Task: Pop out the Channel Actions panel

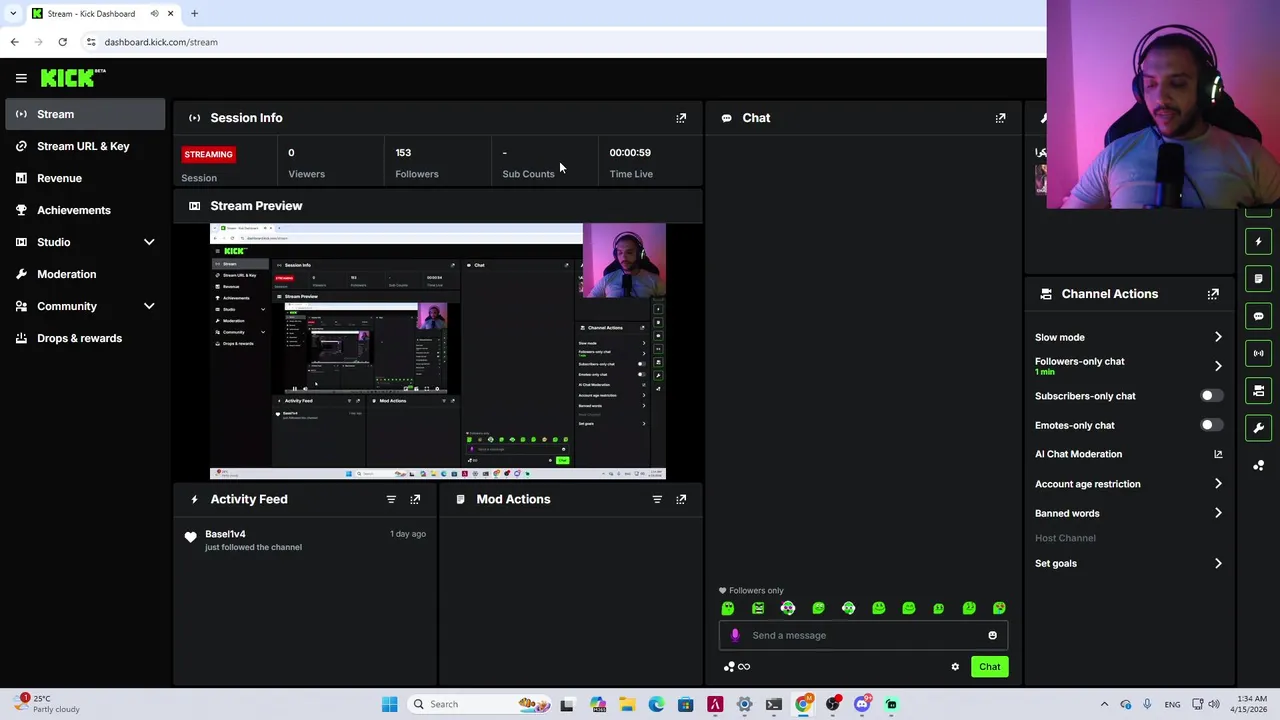Action: [x=1213, y=294]
